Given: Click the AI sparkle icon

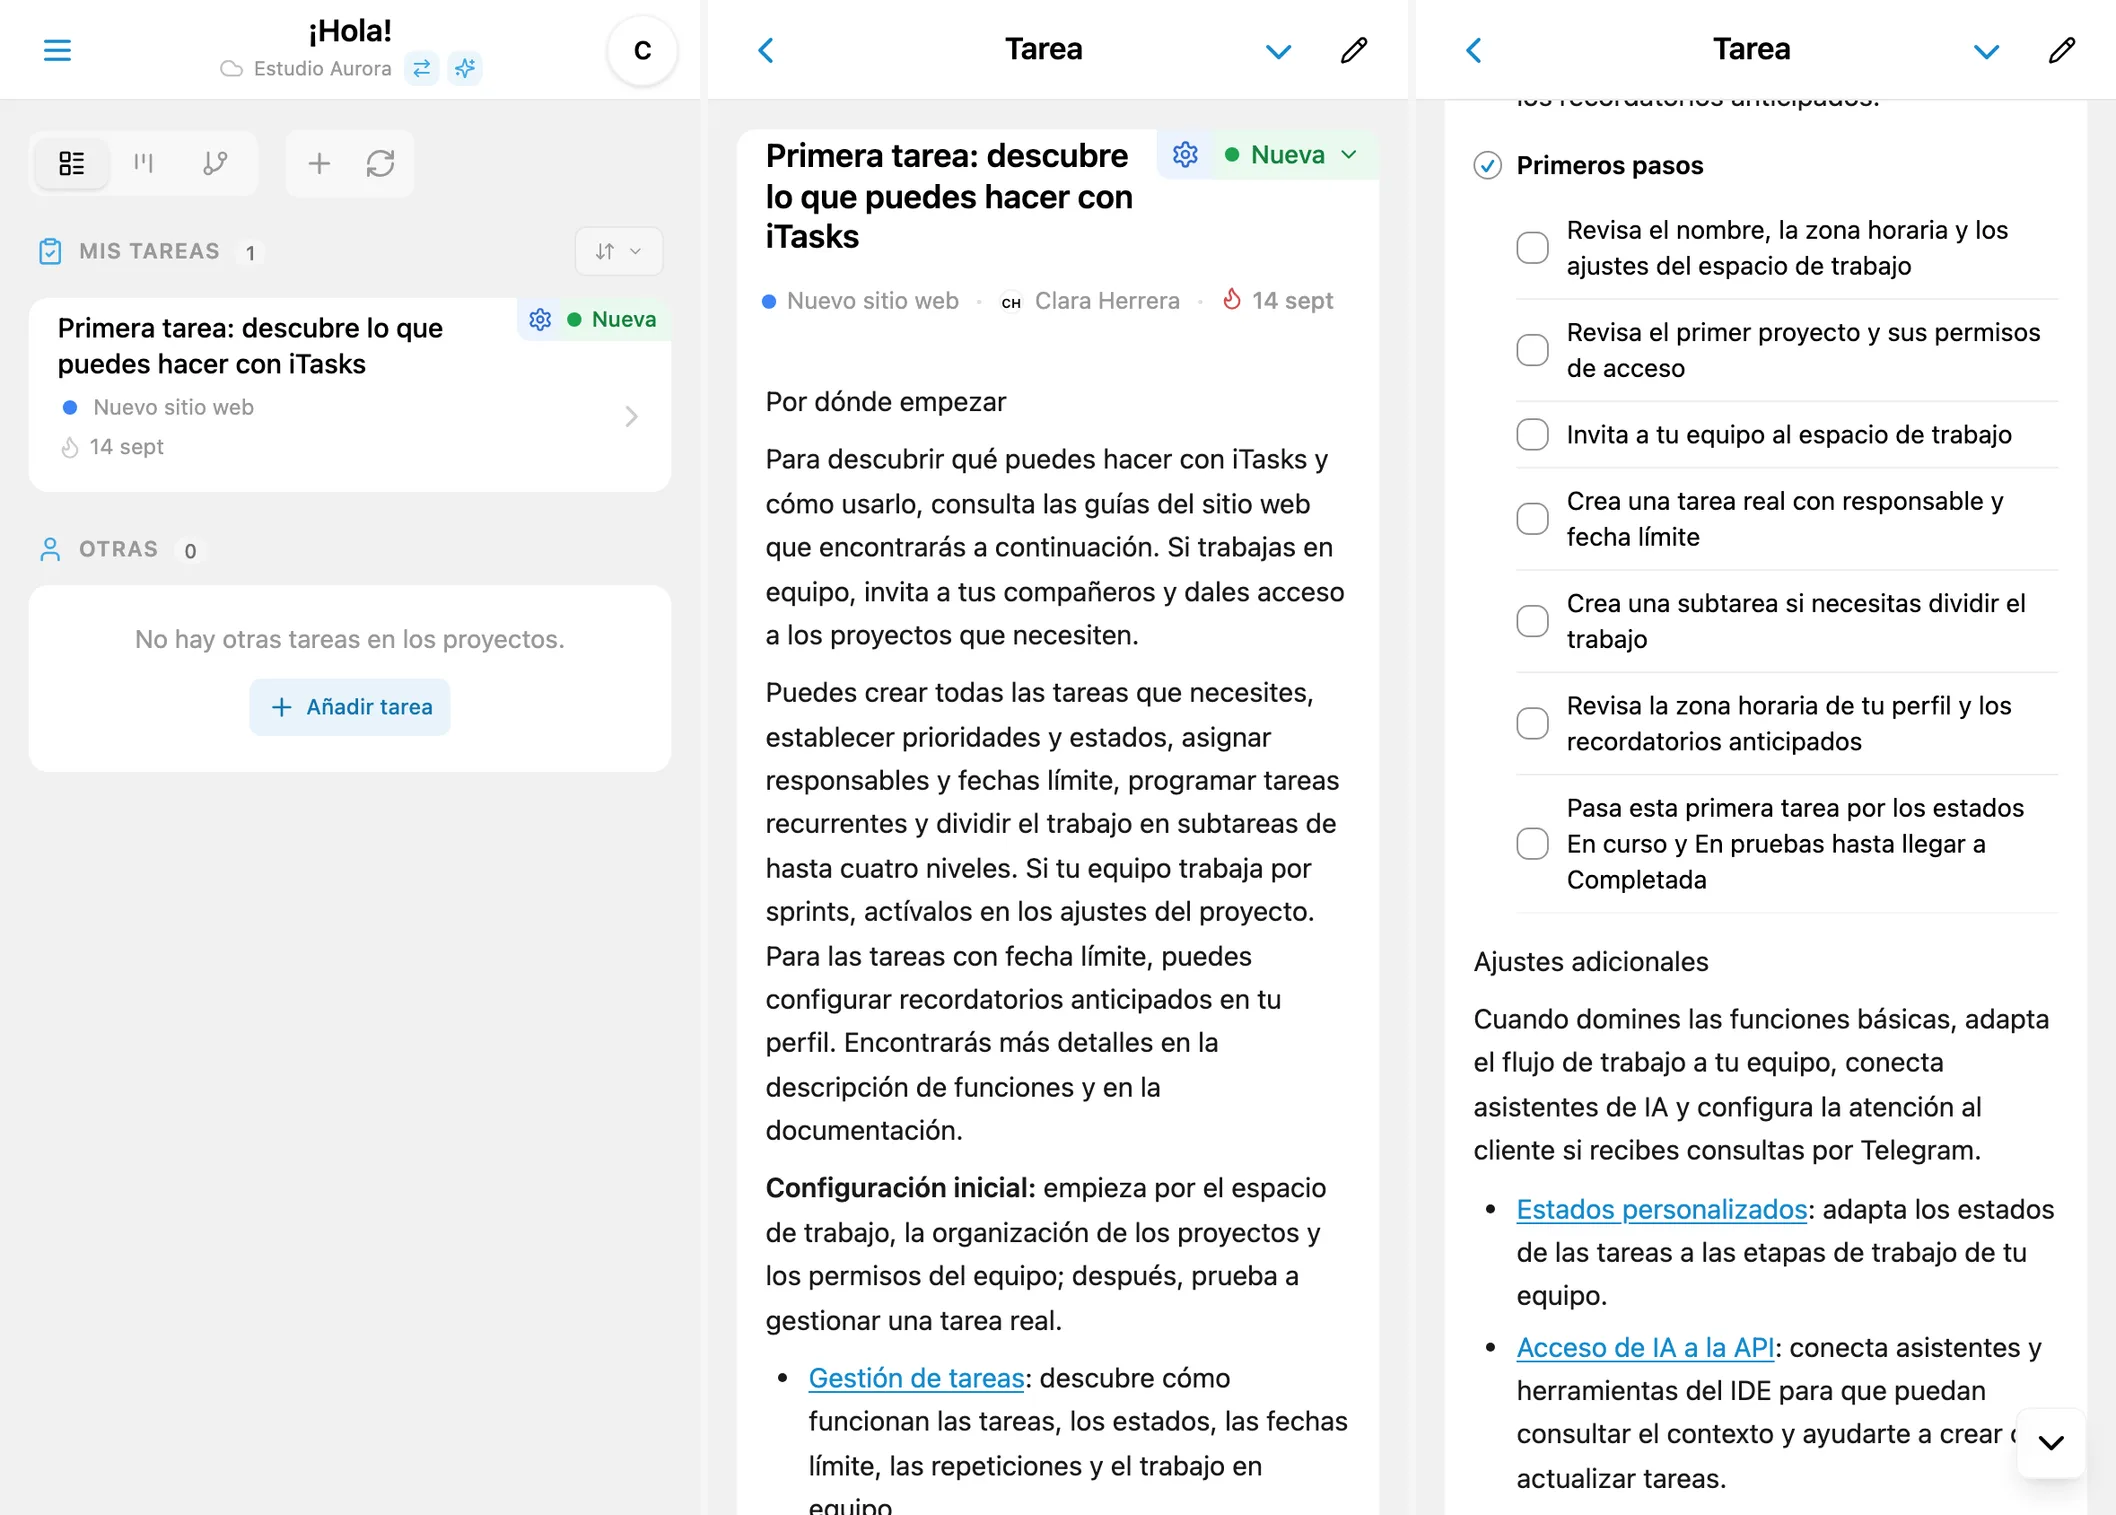Looking at the screenshot, I should [x=465, y=68].
